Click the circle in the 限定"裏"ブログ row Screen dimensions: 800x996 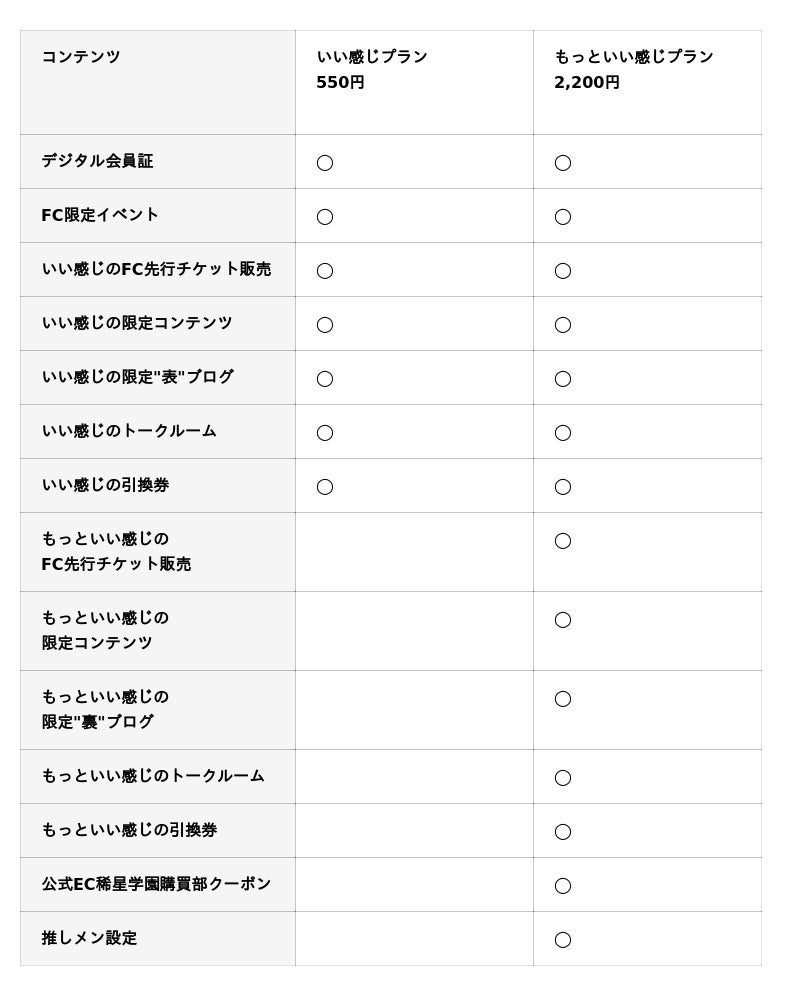coord(563,699)
